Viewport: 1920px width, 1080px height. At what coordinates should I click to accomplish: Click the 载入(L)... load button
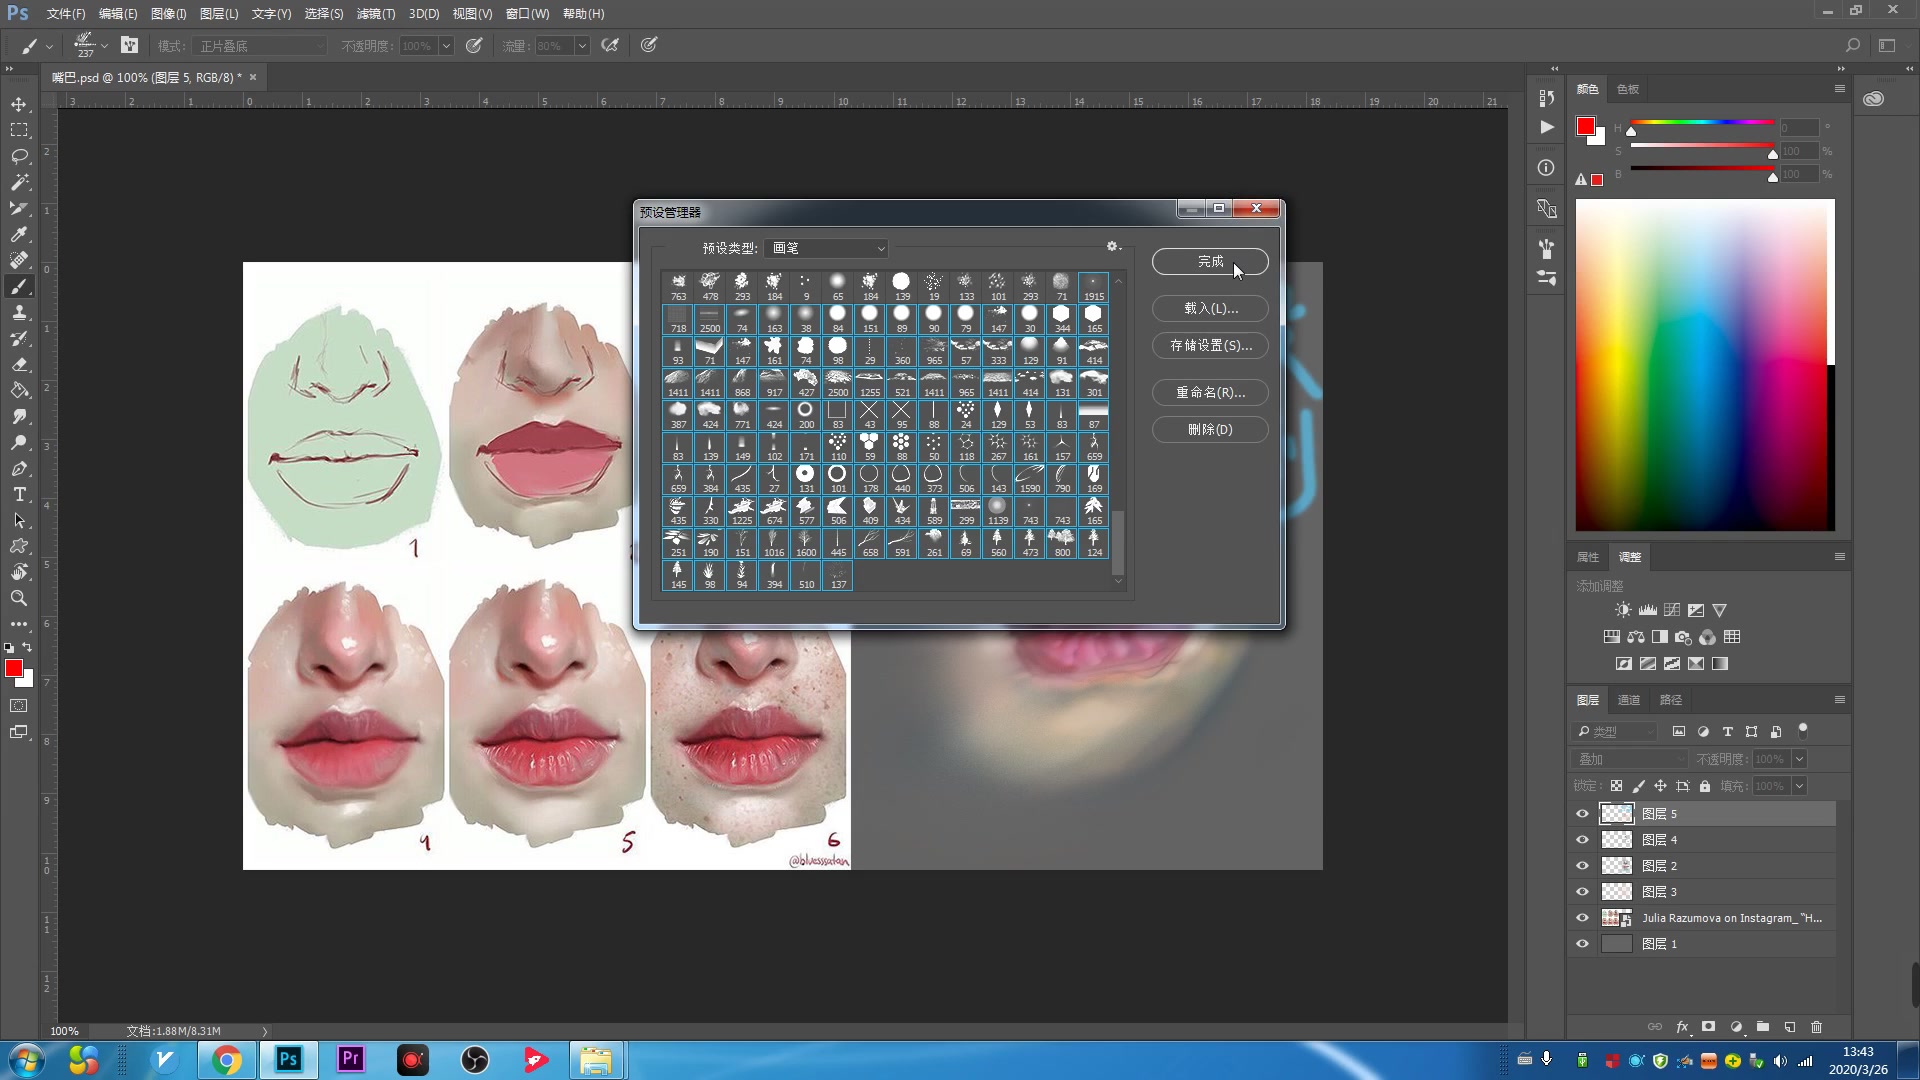[1209, 308]
